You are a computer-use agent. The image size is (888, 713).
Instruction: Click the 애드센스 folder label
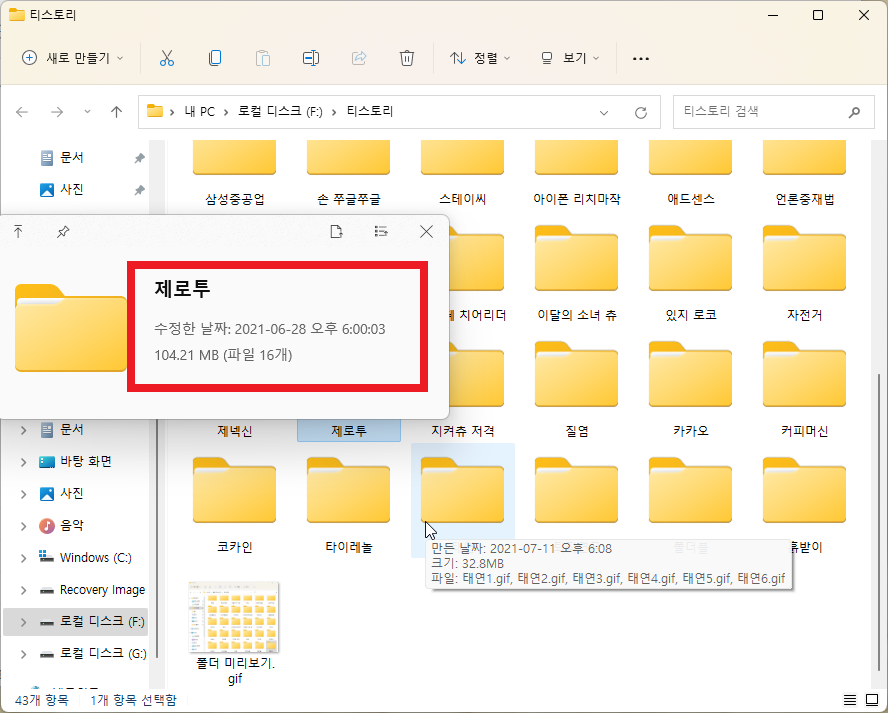[x=690, y=199]
